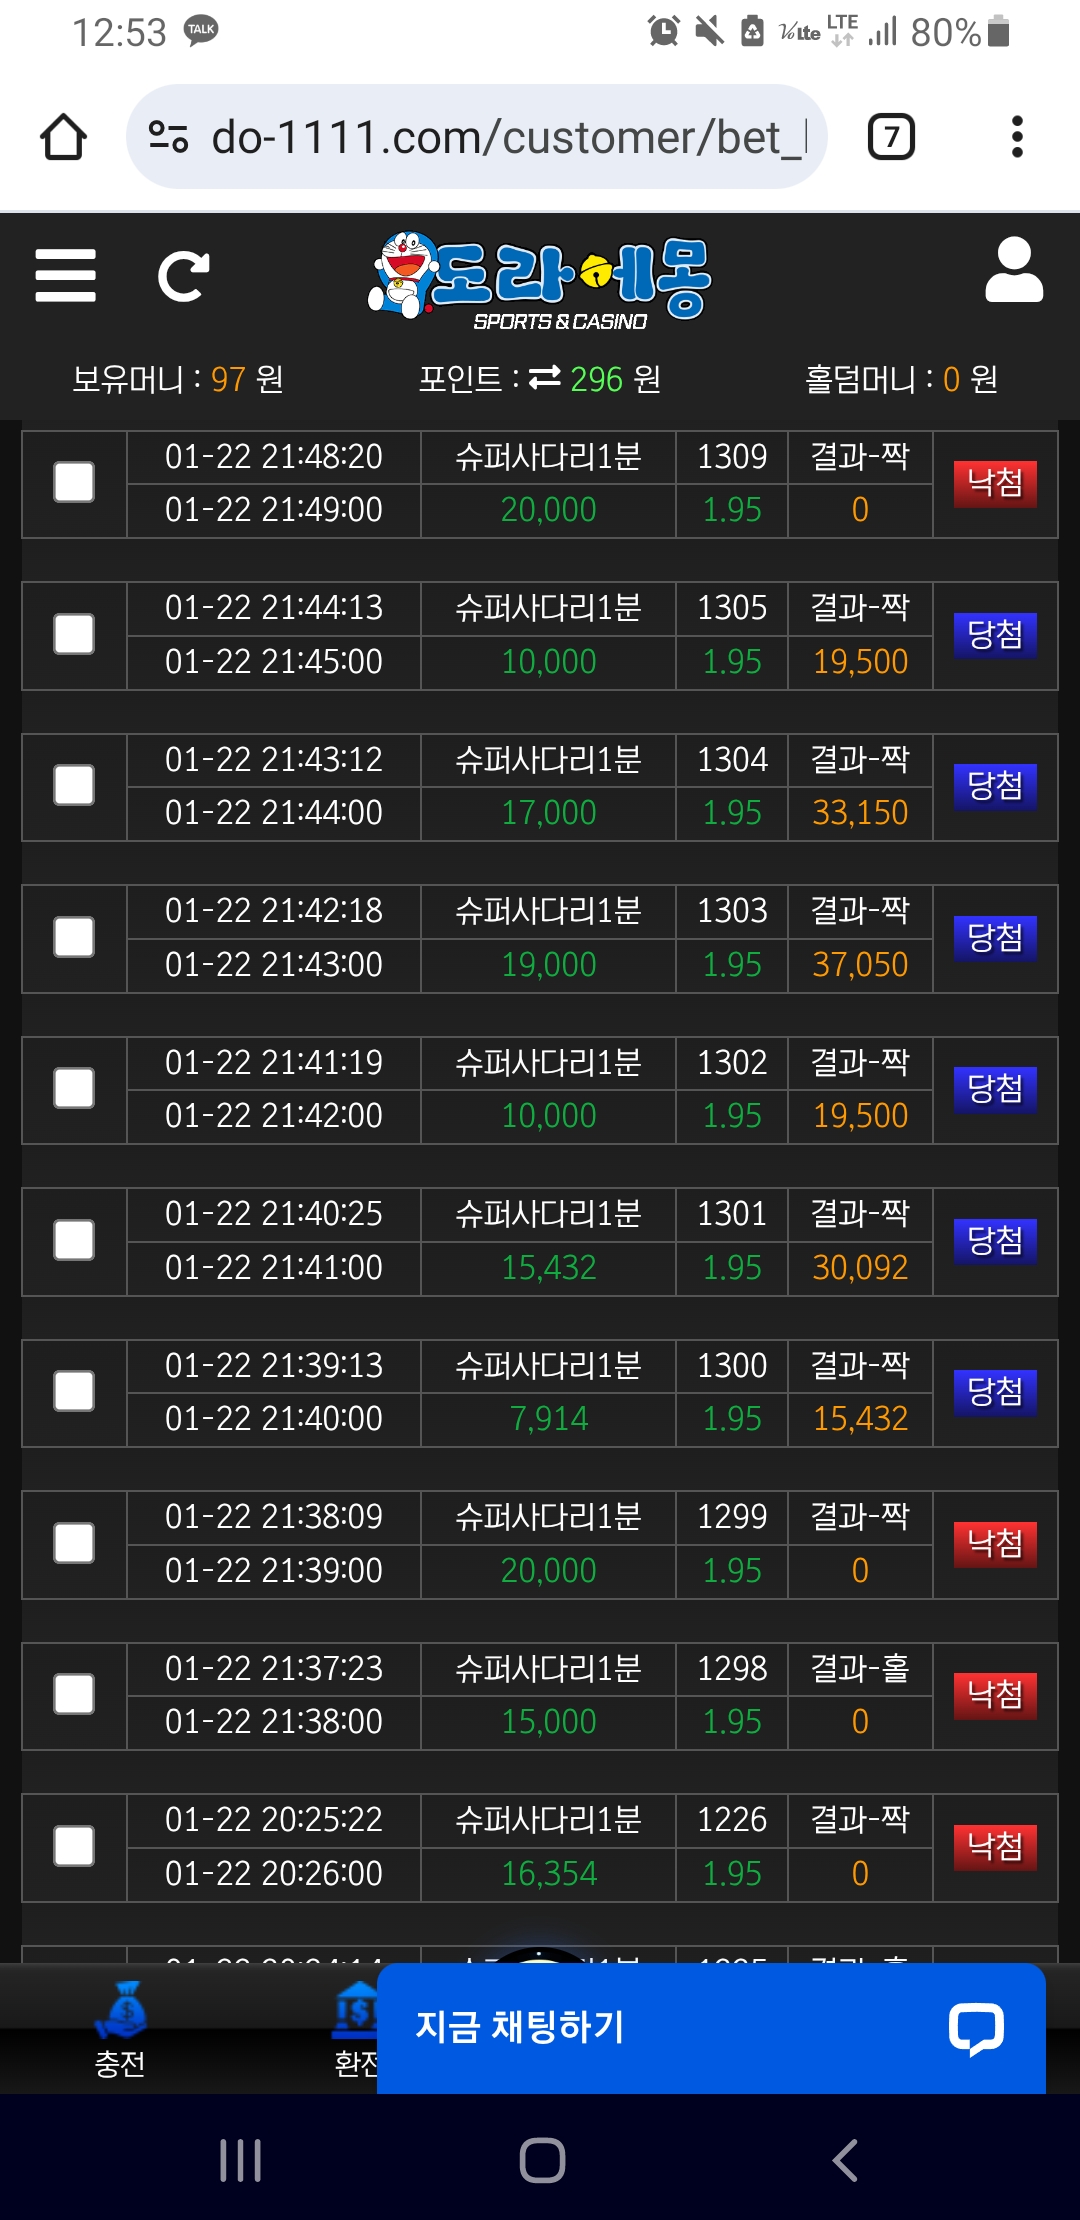Open browser three-dot overflow menu
1080x2220 pixels.
[1017, 137]
